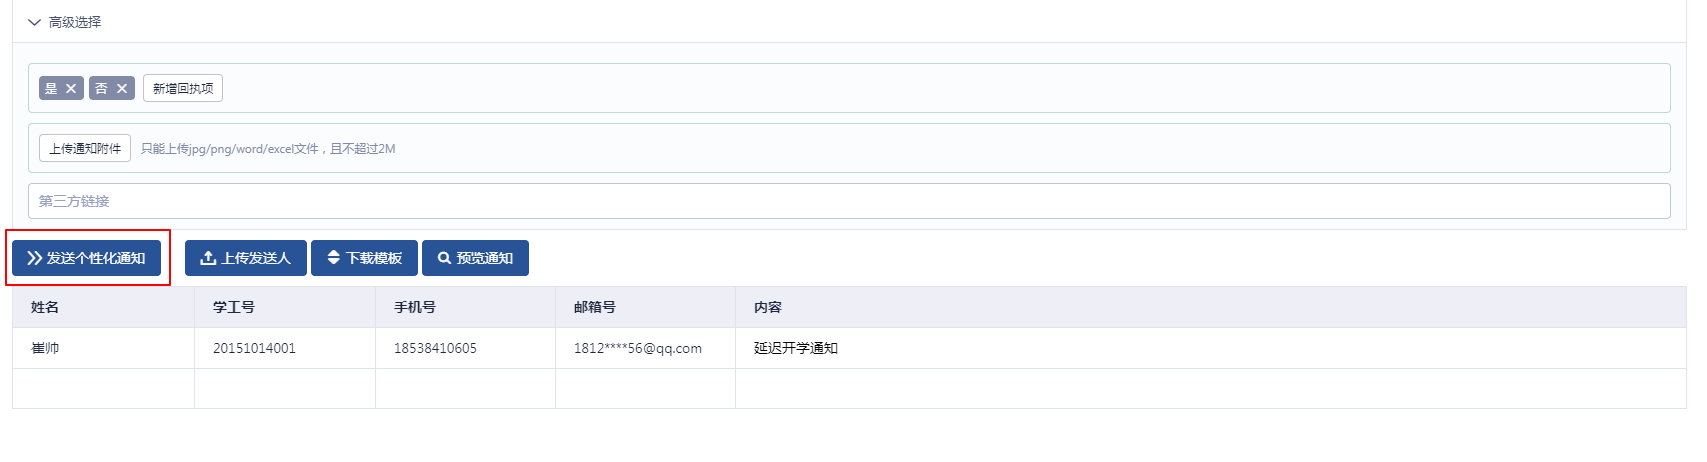
Task: Click the up-down arrow icon on 下载模板
Action: point(334,258)
